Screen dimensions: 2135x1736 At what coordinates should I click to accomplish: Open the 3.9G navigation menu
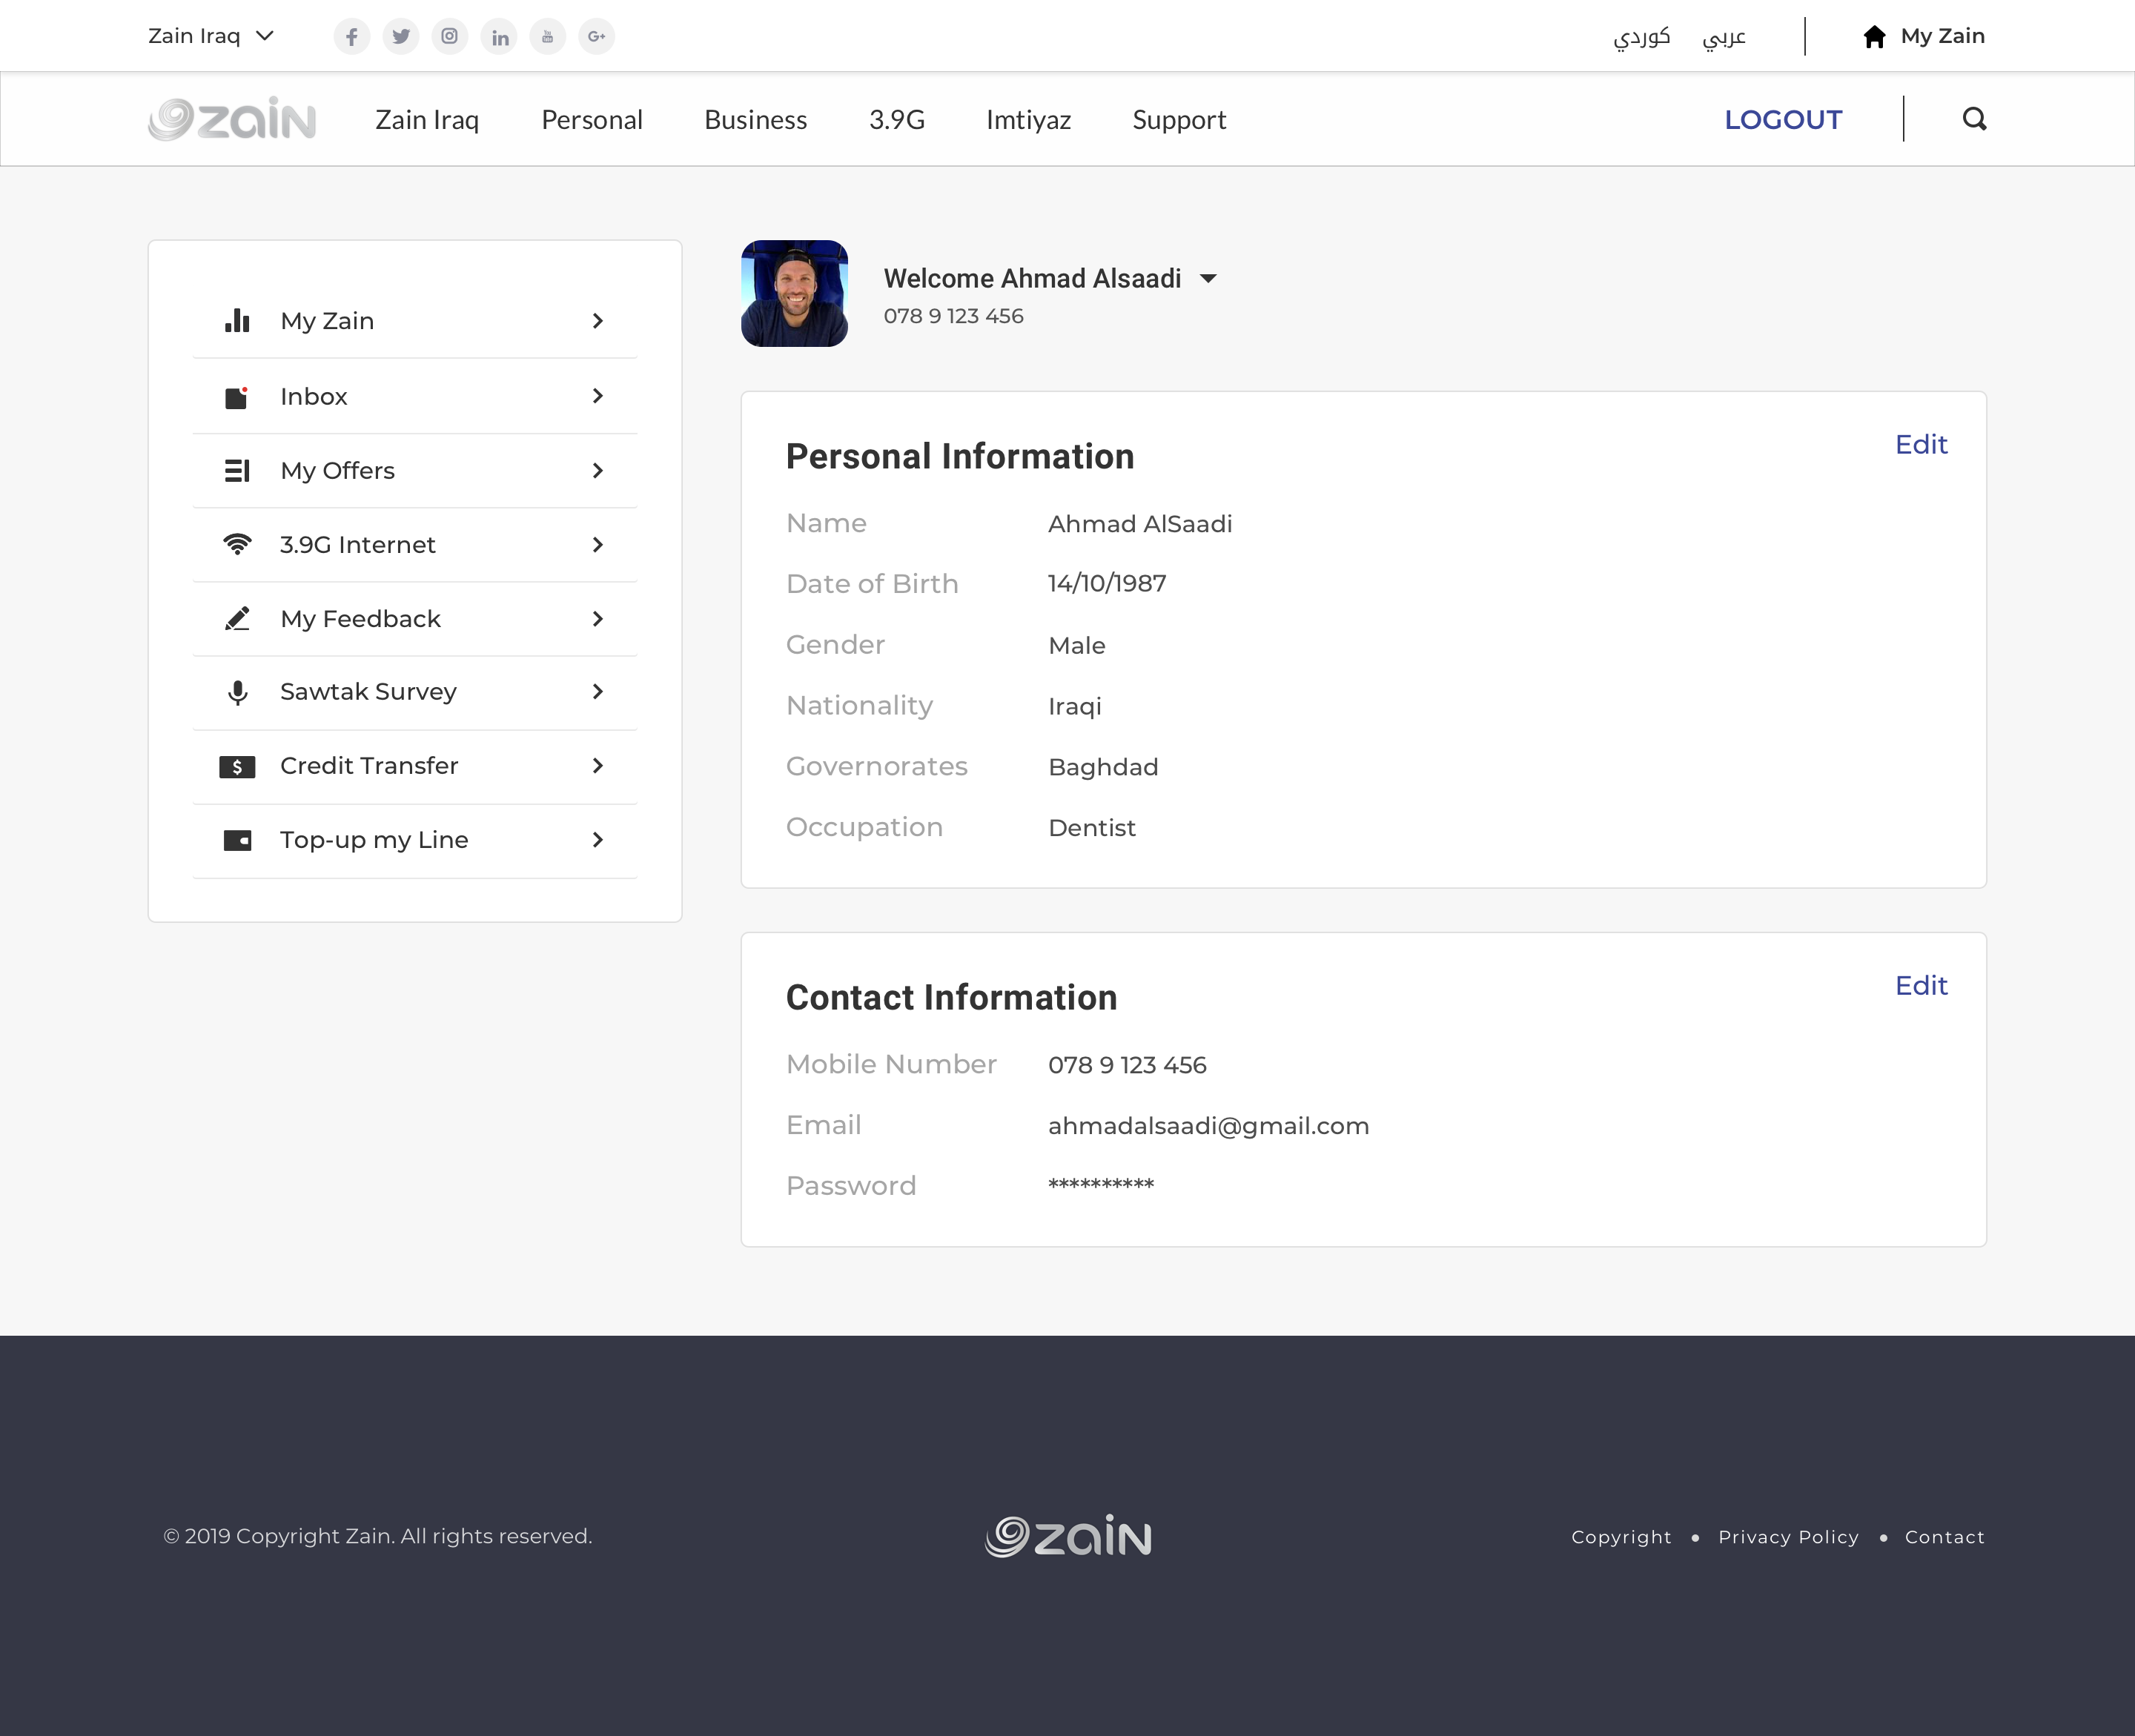point(897,120)
